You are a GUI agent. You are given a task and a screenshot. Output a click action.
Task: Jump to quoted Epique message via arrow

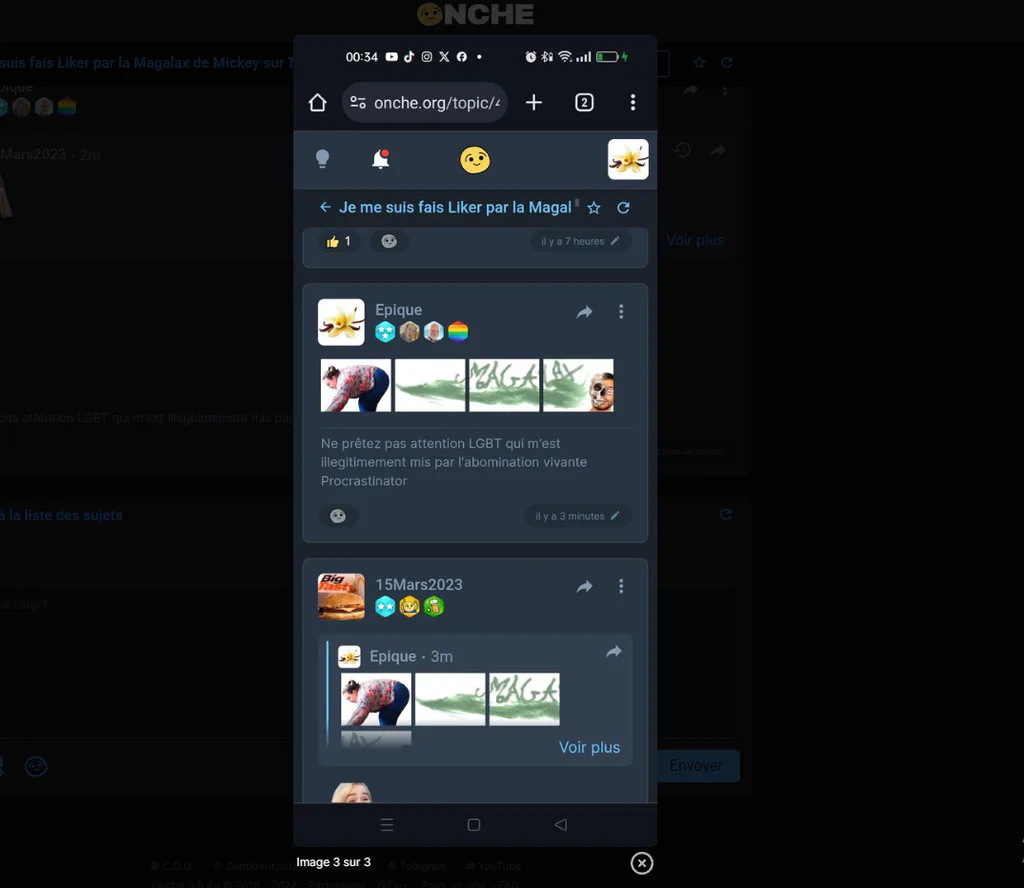(x=614, y=652)
